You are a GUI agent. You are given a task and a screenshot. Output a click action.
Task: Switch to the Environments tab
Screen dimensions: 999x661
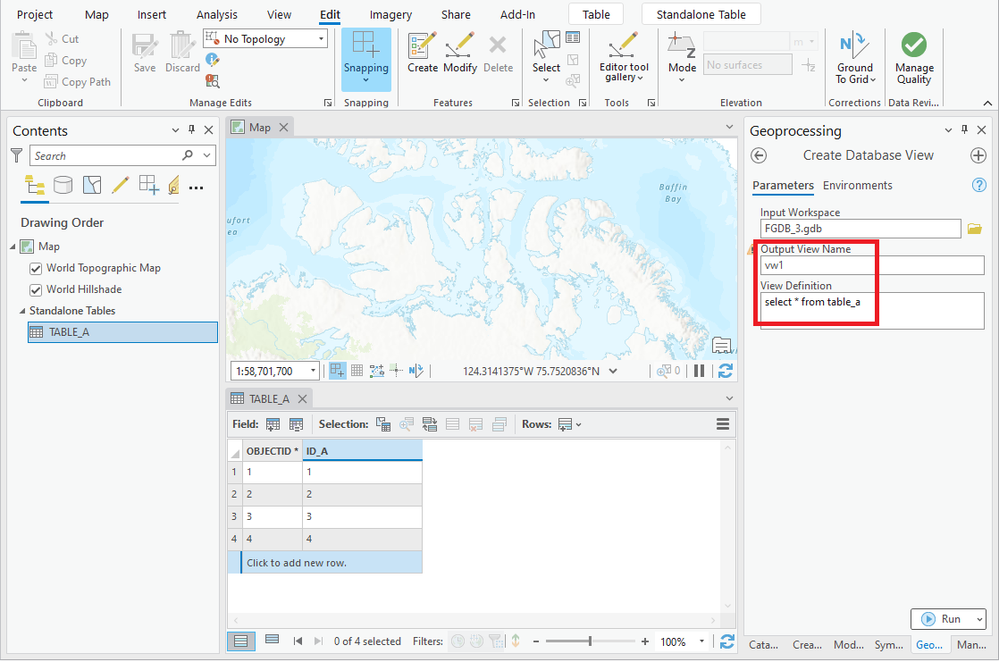(857, 185)
